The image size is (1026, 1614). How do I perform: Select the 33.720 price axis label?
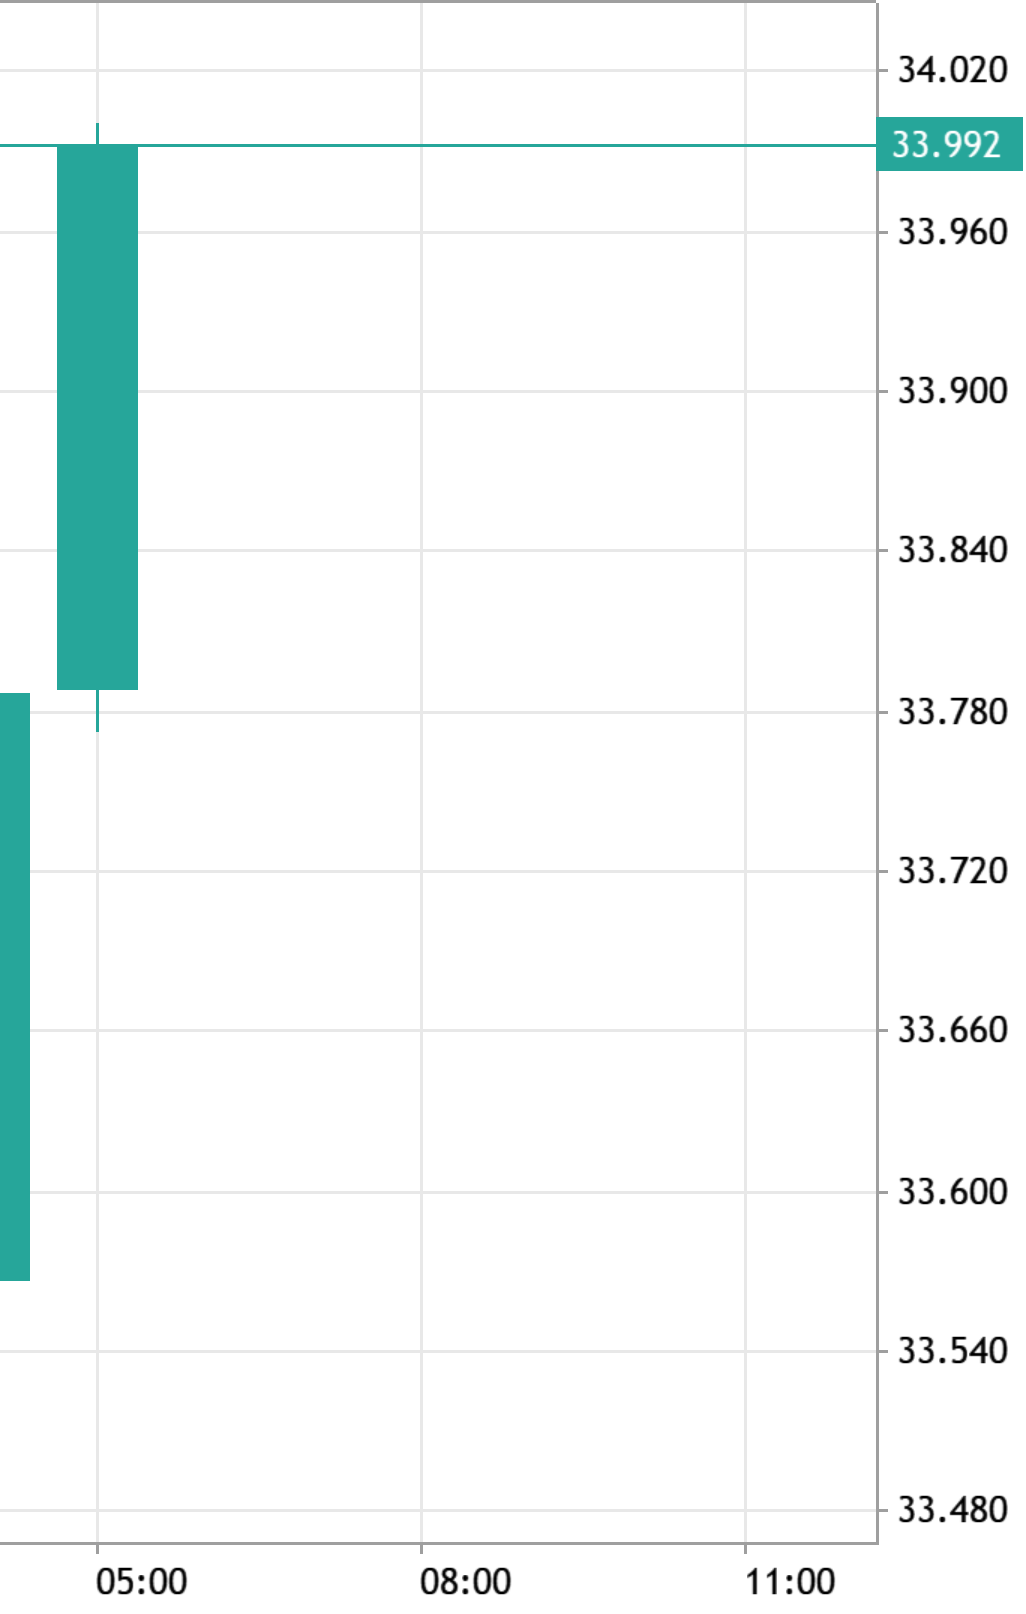[x=952, y=871]
